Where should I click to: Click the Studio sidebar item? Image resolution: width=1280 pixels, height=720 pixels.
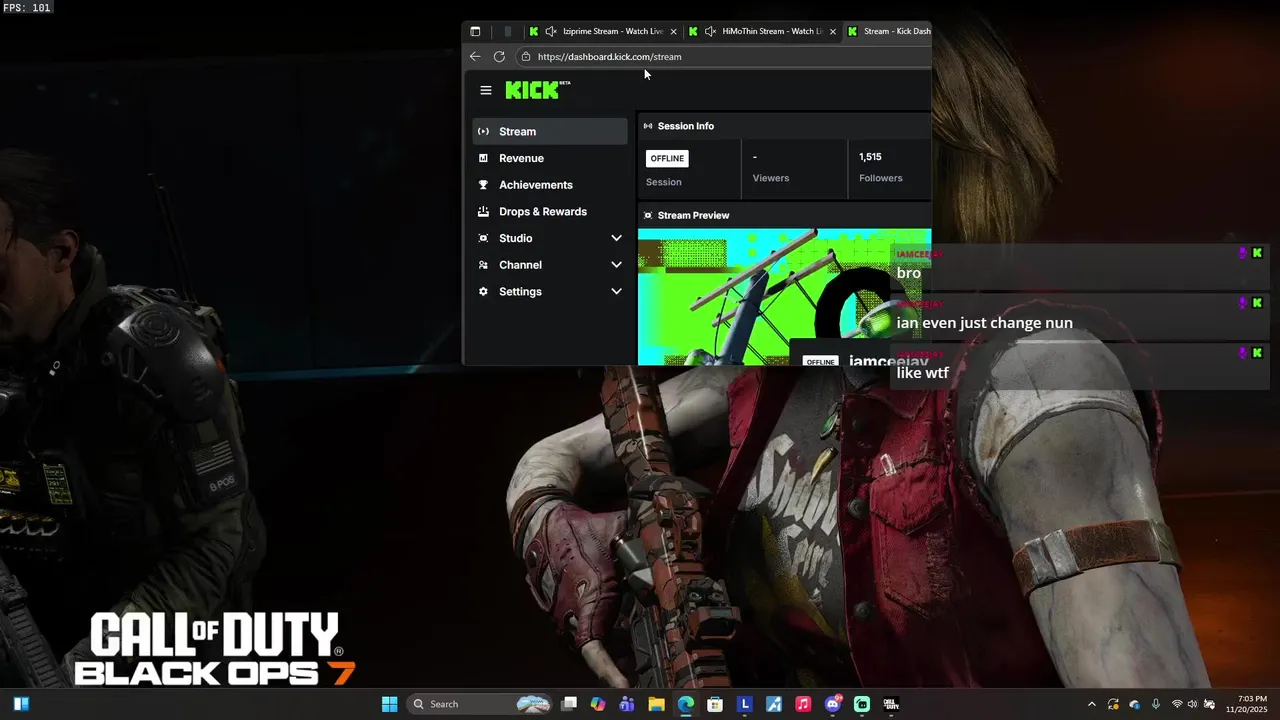tap(550, 238)
